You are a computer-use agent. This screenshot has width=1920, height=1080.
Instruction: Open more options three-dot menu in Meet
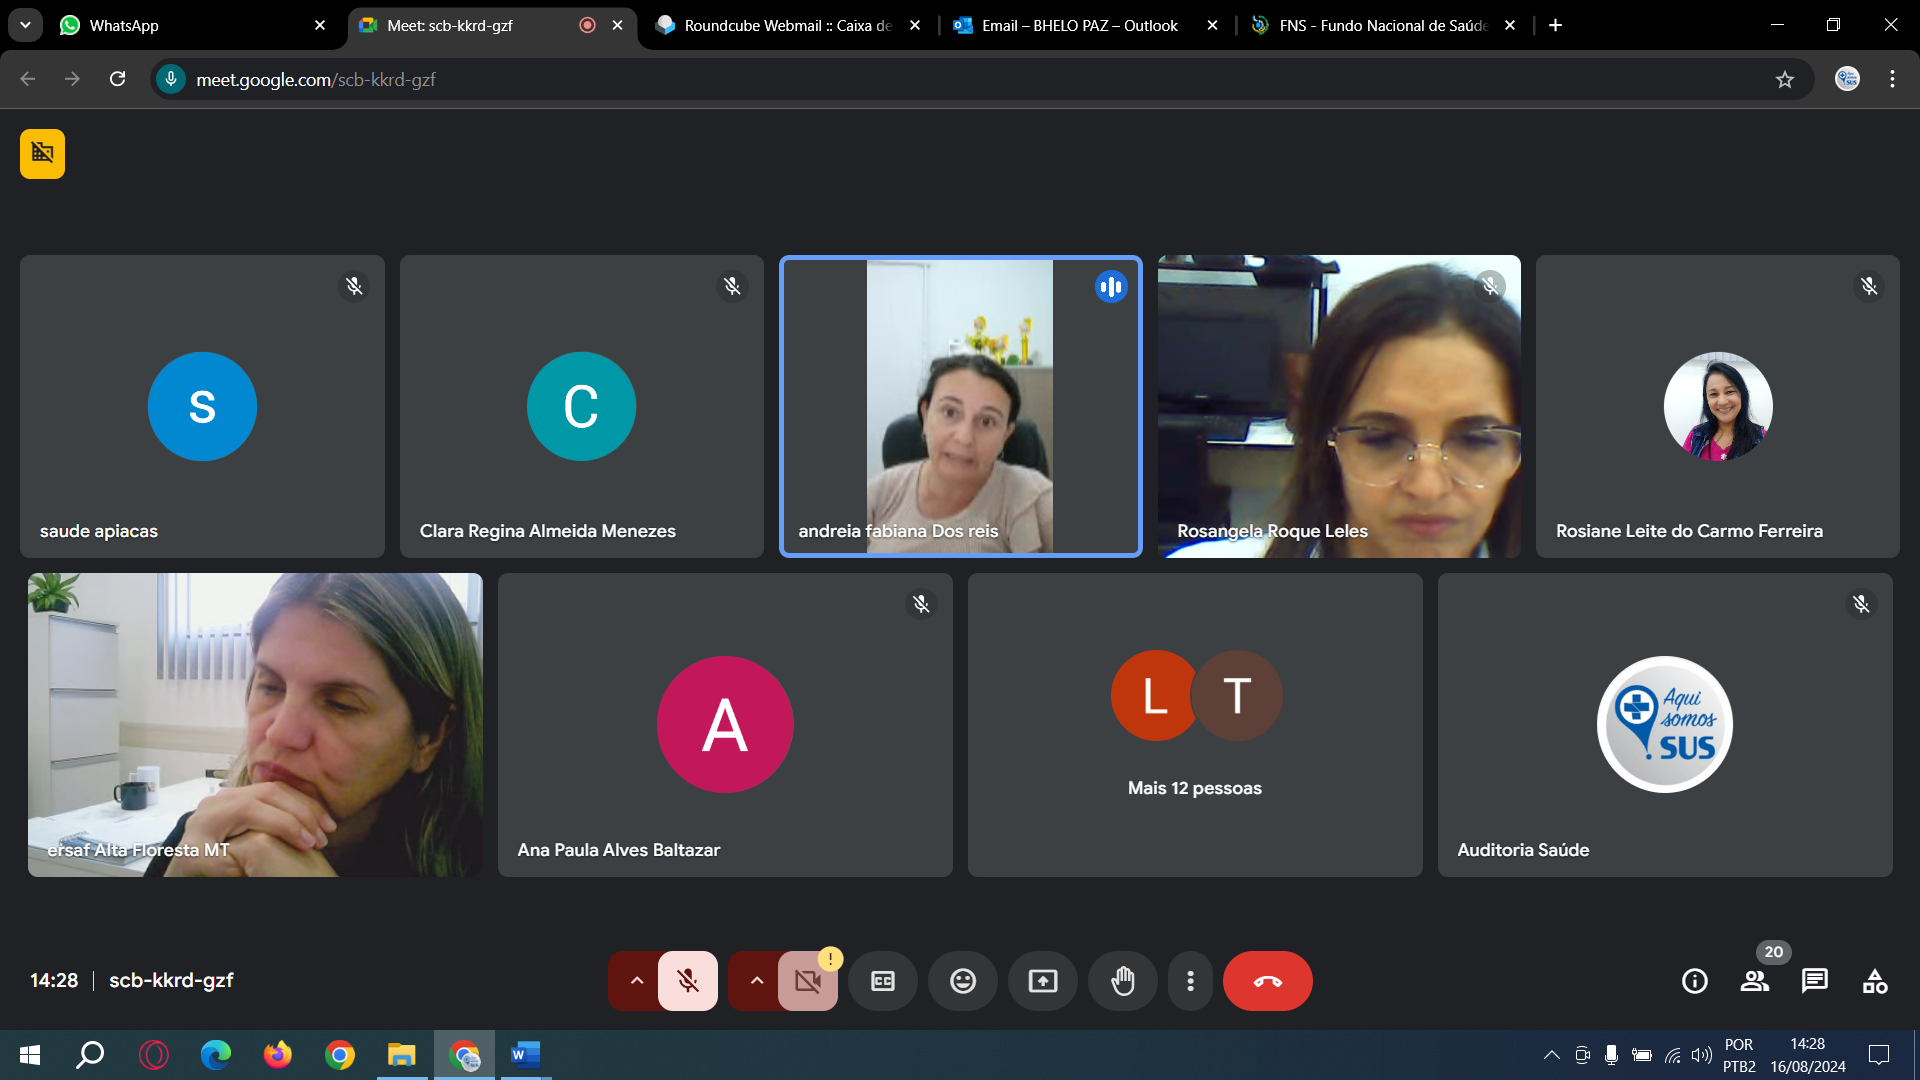1190,981
